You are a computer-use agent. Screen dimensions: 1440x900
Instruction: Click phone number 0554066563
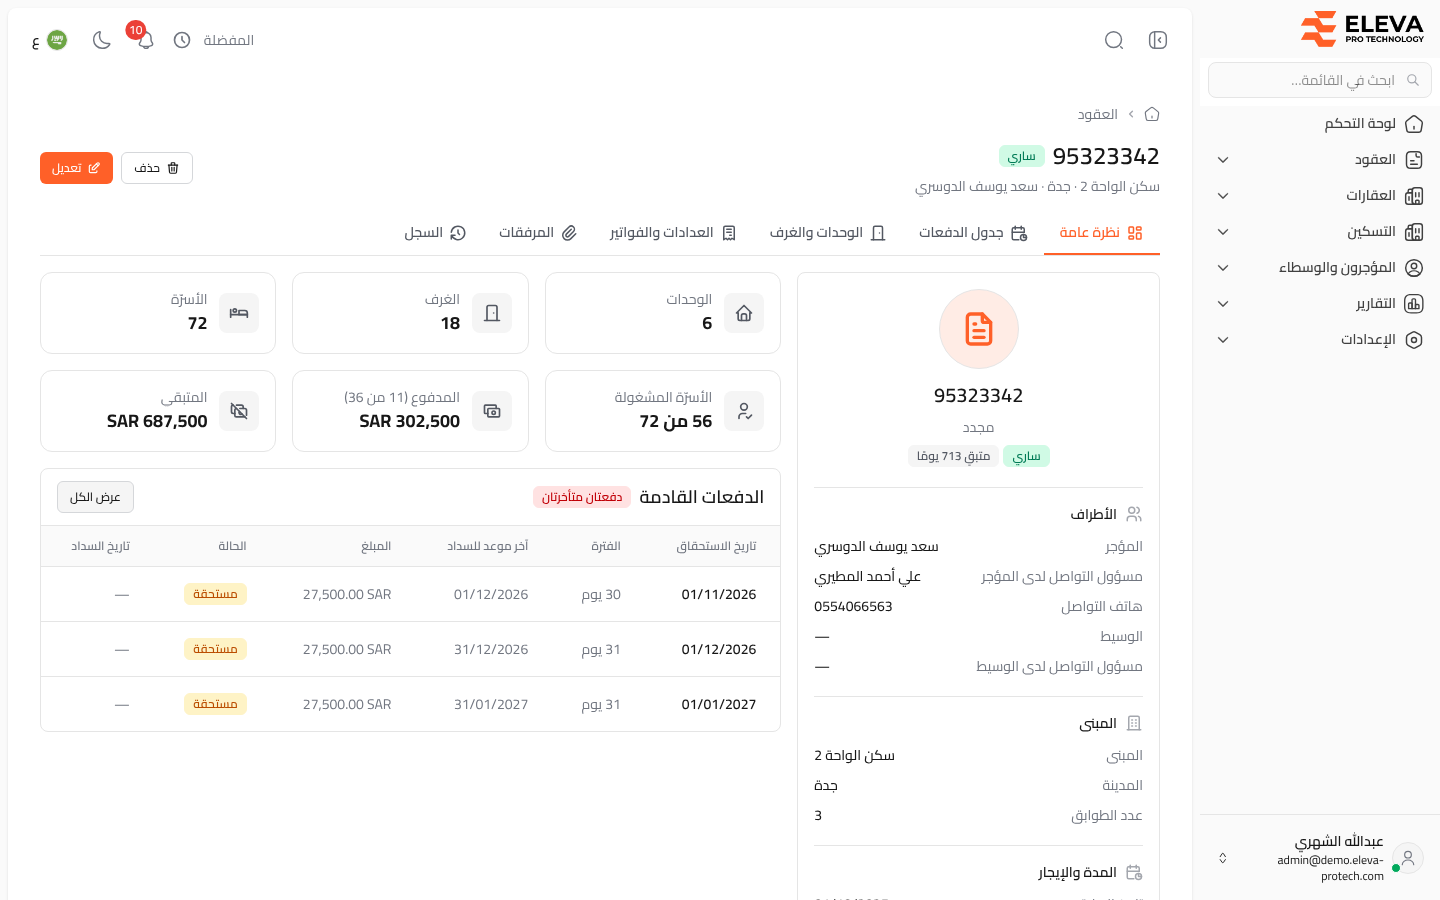click(853, 606)
